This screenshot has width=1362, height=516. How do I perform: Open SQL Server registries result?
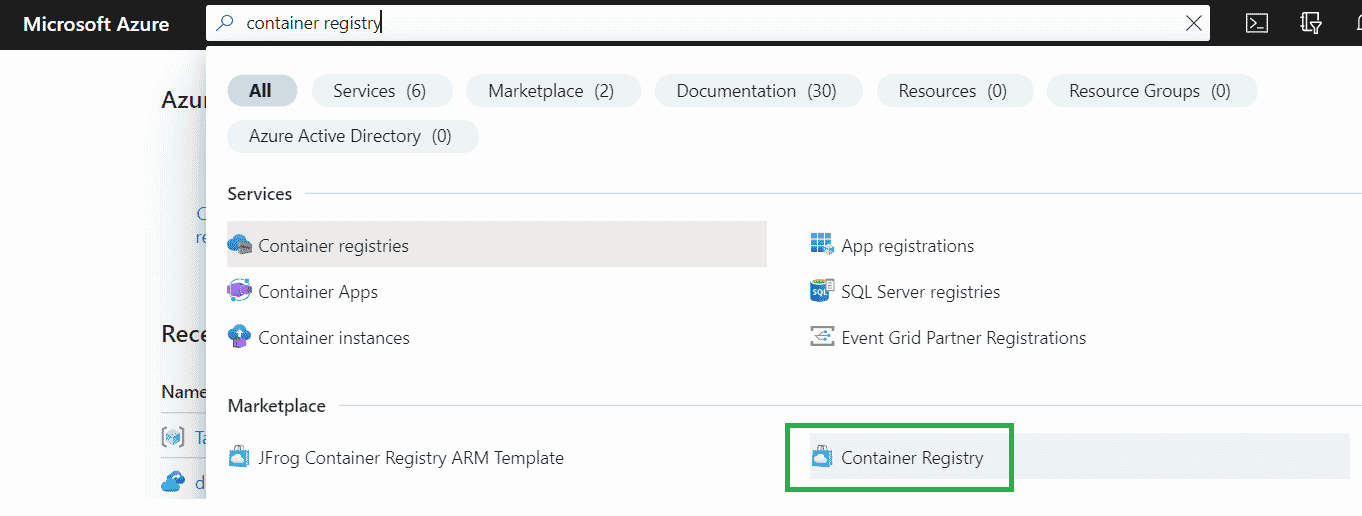(x=921, y=292)
